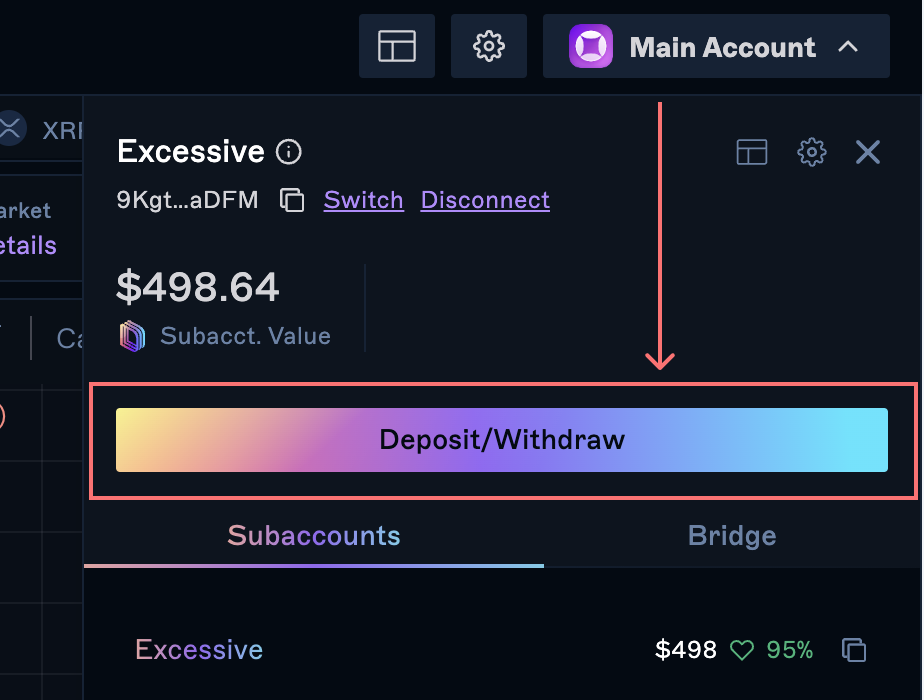Open panel layout icon in account popup
The image size is (924, 700).
pyautogui.click(x=752, y=152)
